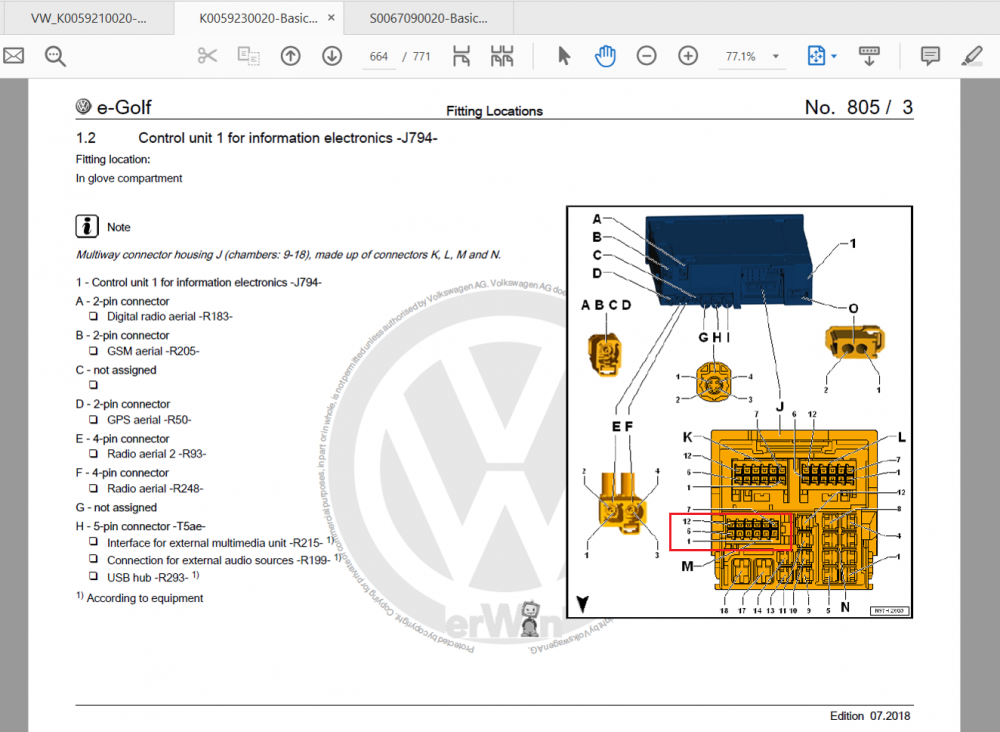Click the heading 'Control unit 1 for information electronics -J794-'
The width and height of the screenshot is (1000, 732).
coord(288,138)
